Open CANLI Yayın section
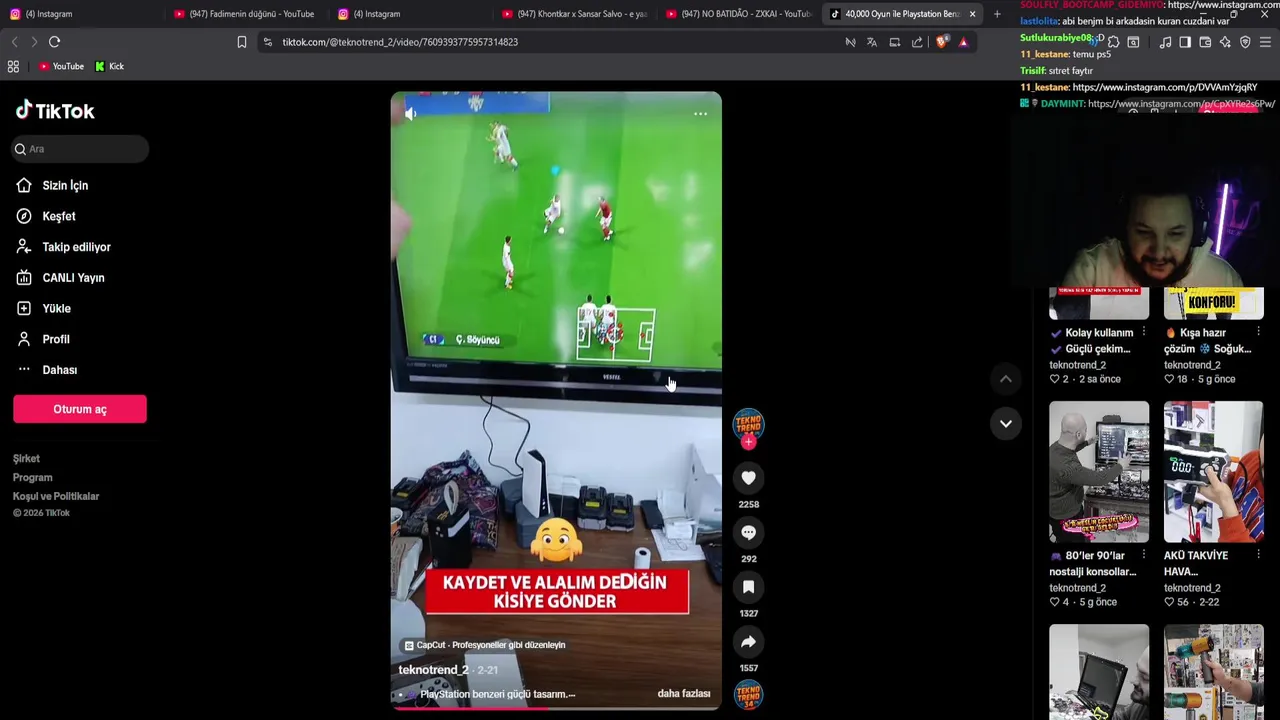1280x720 pixels. [x=73, y=278]
